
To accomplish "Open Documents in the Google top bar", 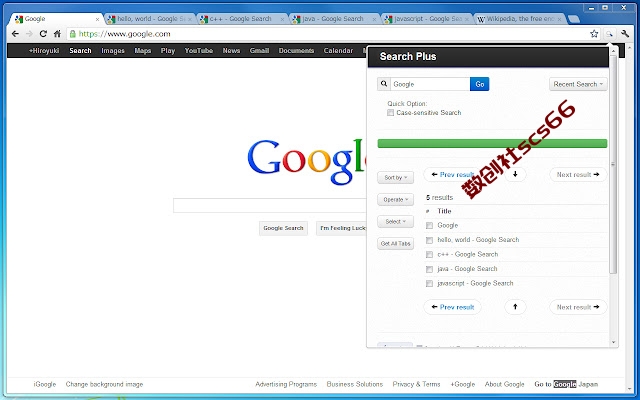I will (296, 51).
